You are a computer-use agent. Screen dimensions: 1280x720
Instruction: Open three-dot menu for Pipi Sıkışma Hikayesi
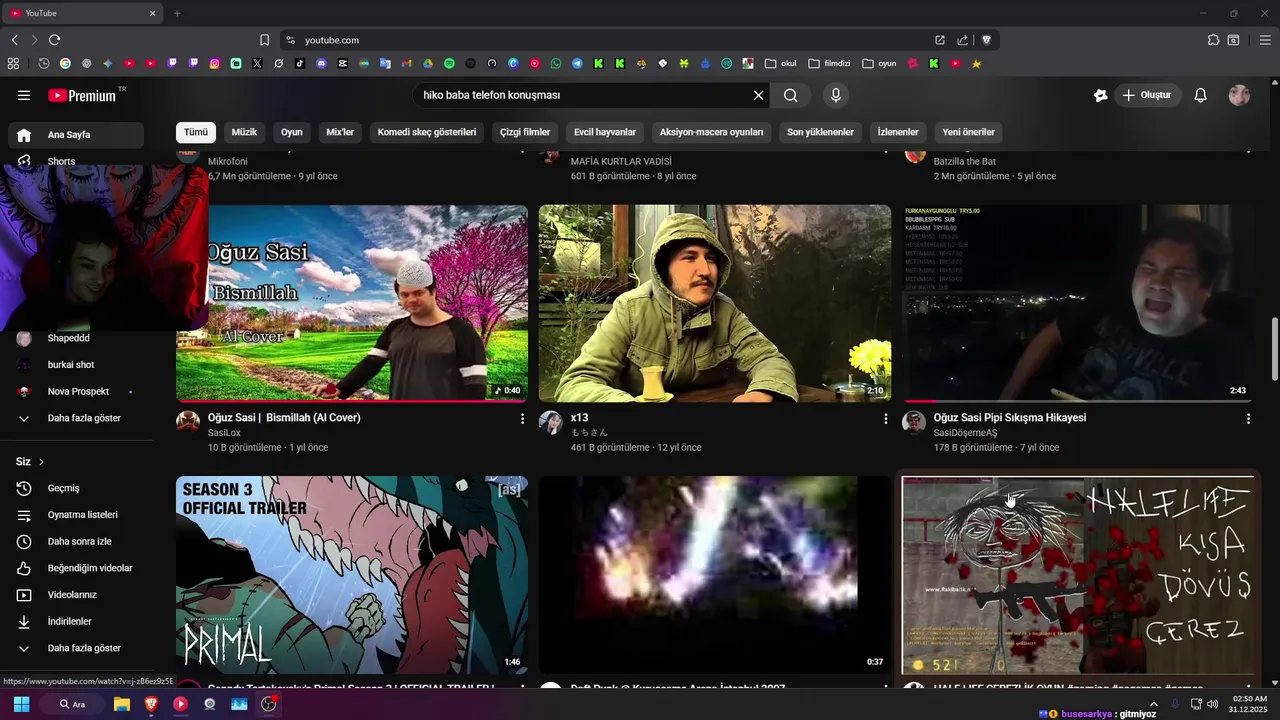(1248, 419)
